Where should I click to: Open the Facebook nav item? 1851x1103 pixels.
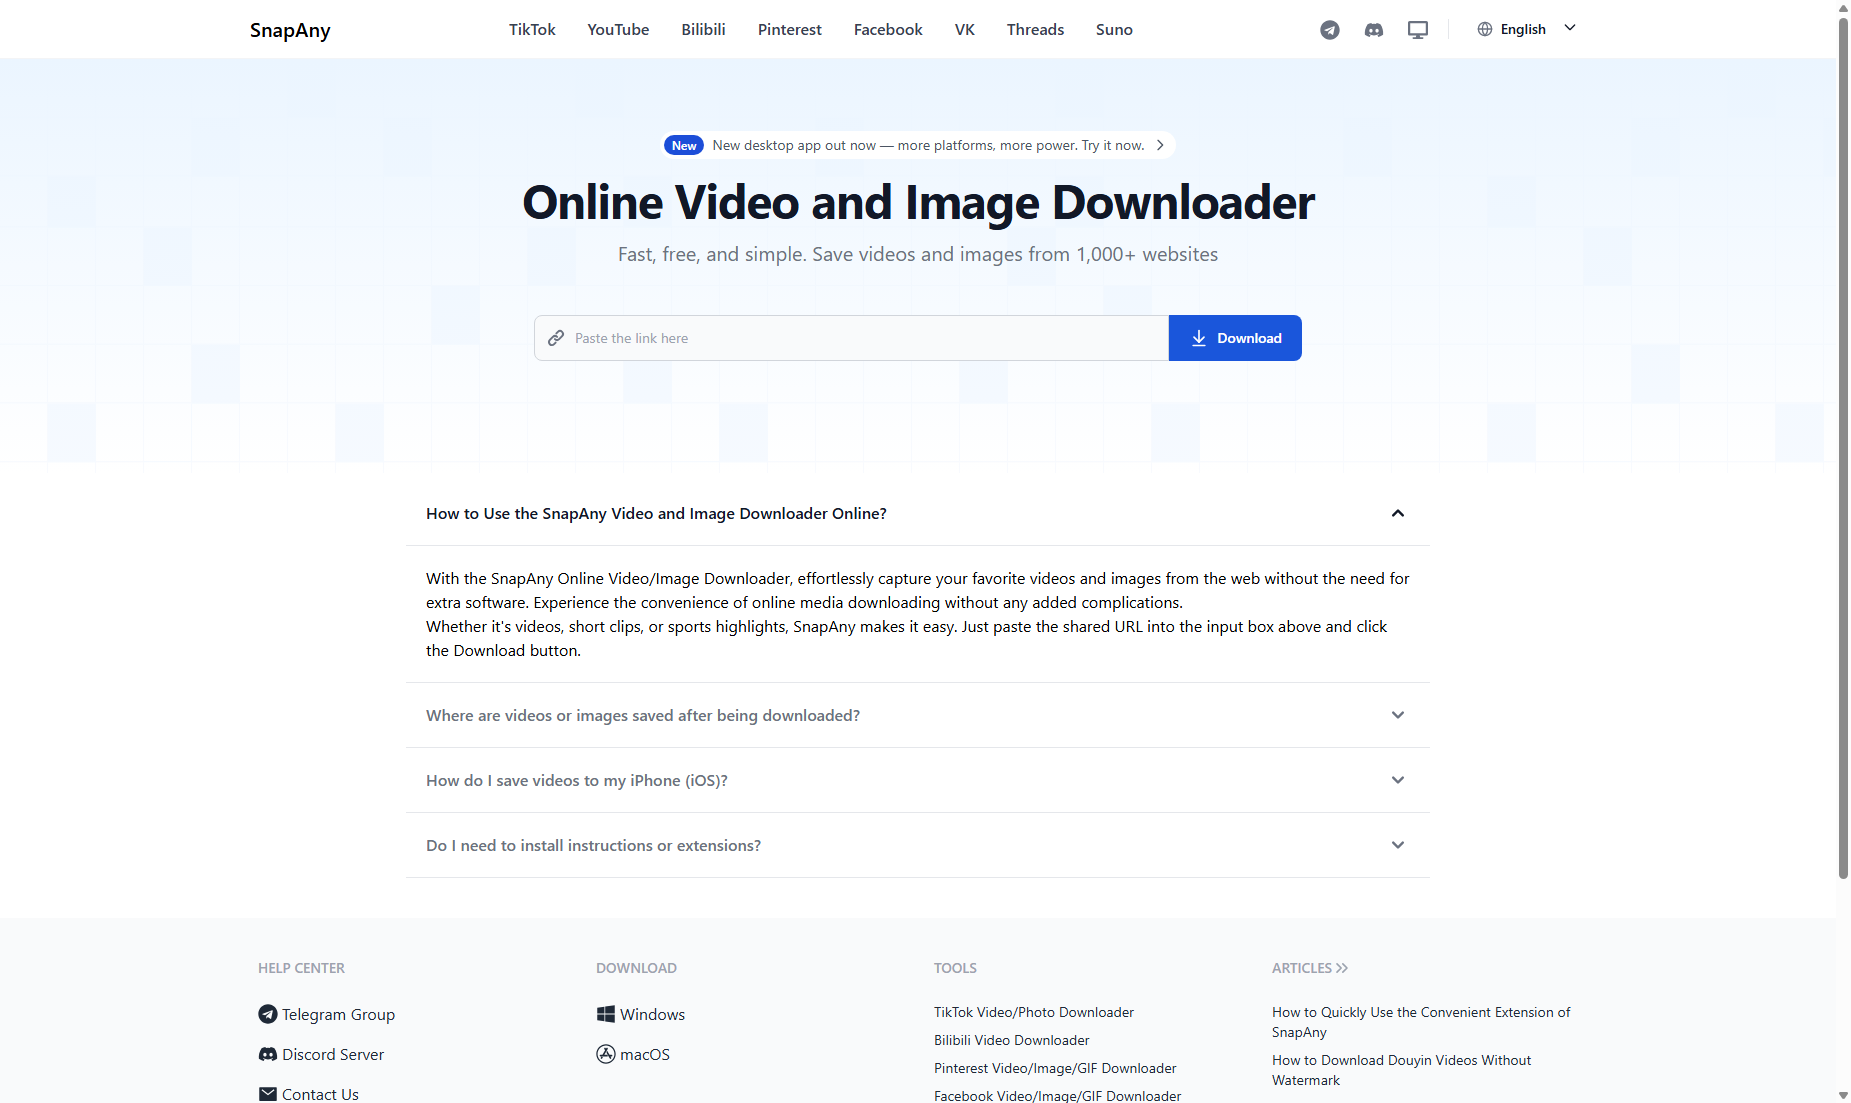coord(888,30)
